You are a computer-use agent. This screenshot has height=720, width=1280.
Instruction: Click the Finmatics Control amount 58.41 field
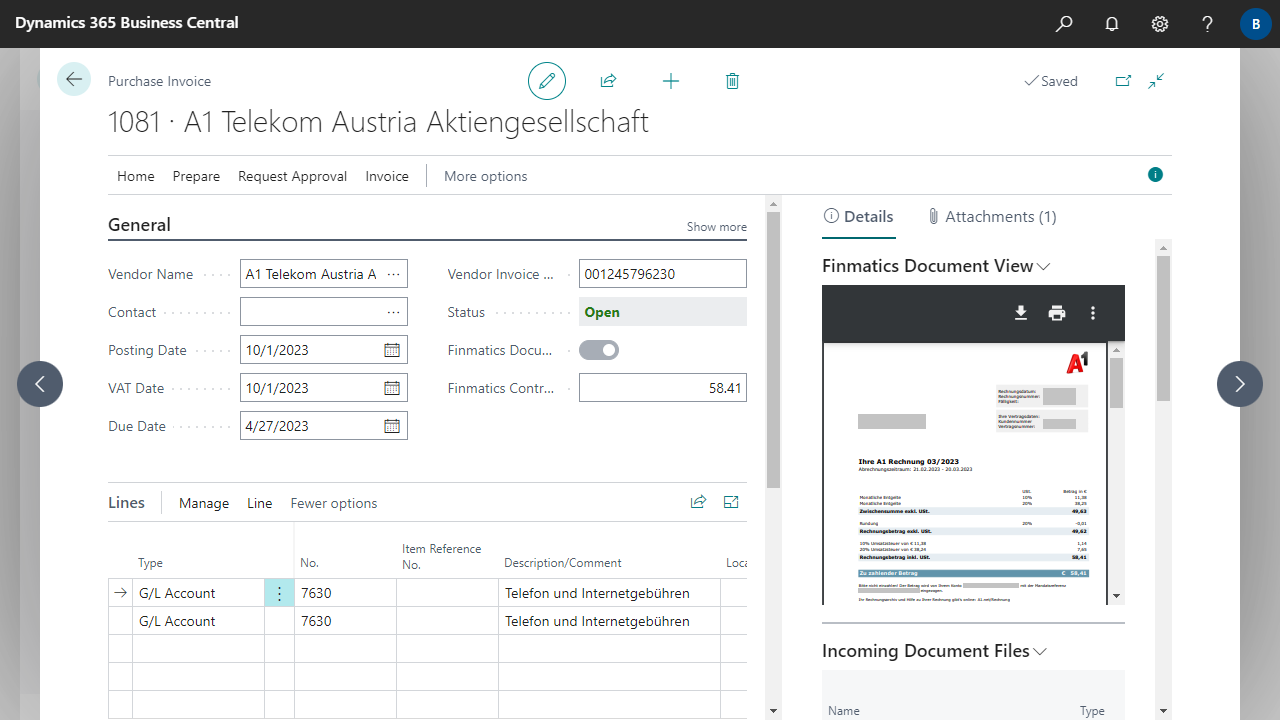click(x=663, y=388)
